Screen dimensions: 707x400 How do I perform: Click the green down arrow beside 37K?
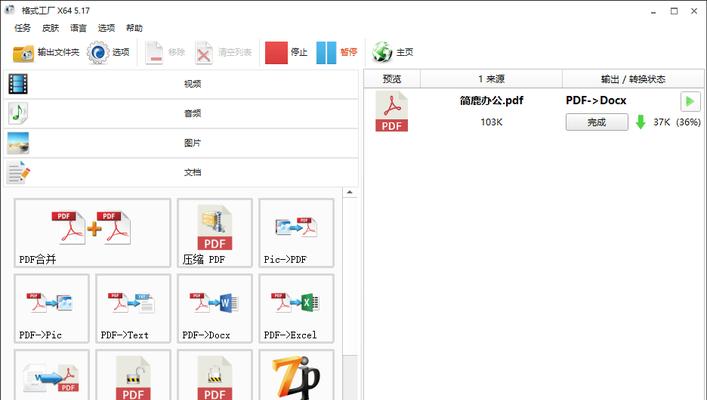[640, 122]
